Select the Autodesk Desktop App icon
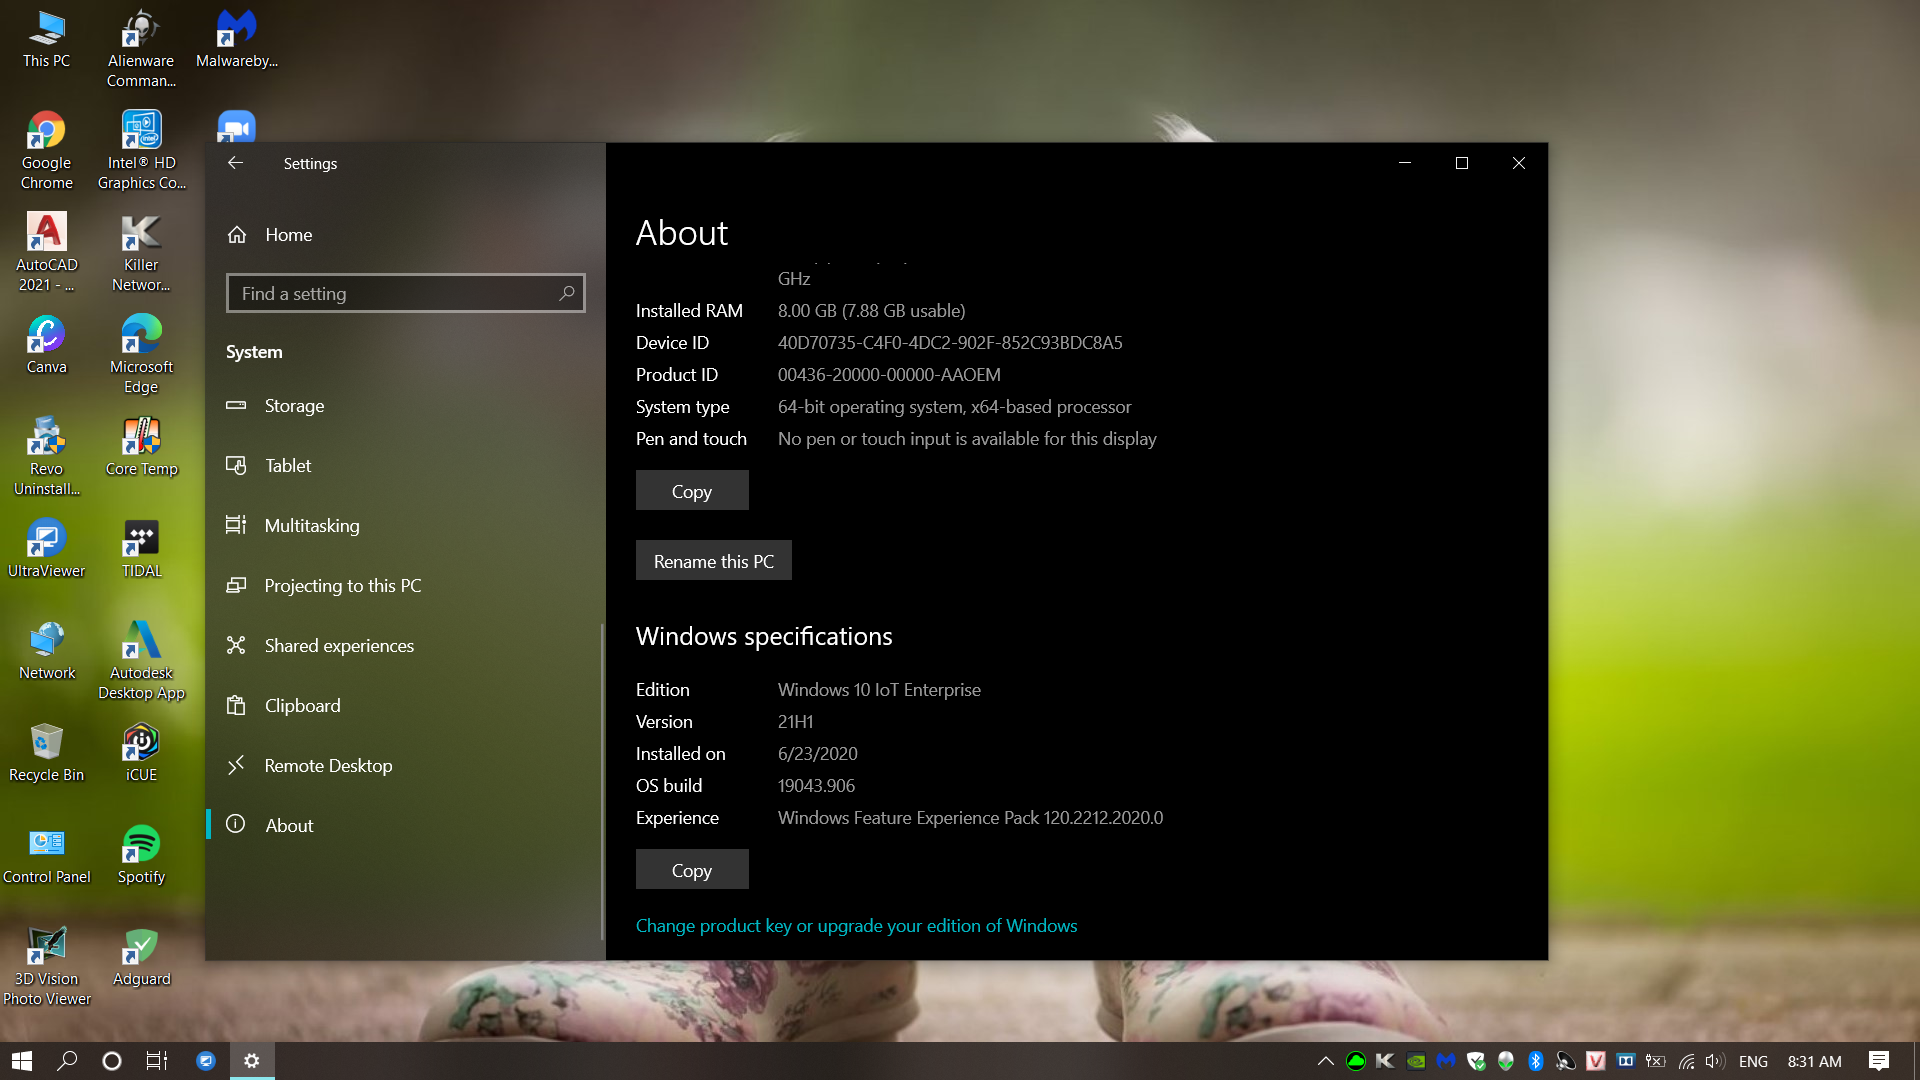This screenshot has width=1920, height=1080. (x=141, y=661)
